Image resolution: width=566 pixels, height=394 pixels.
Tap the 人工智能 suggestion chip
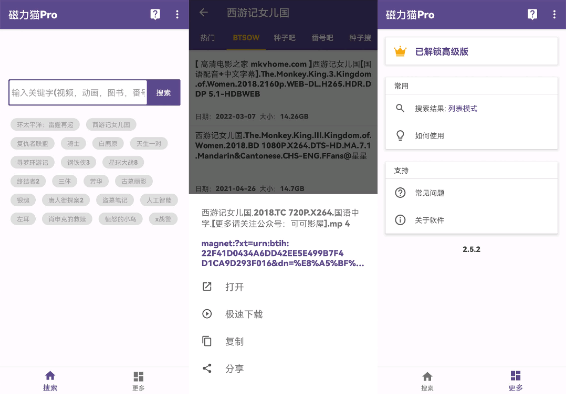point(159,200)
